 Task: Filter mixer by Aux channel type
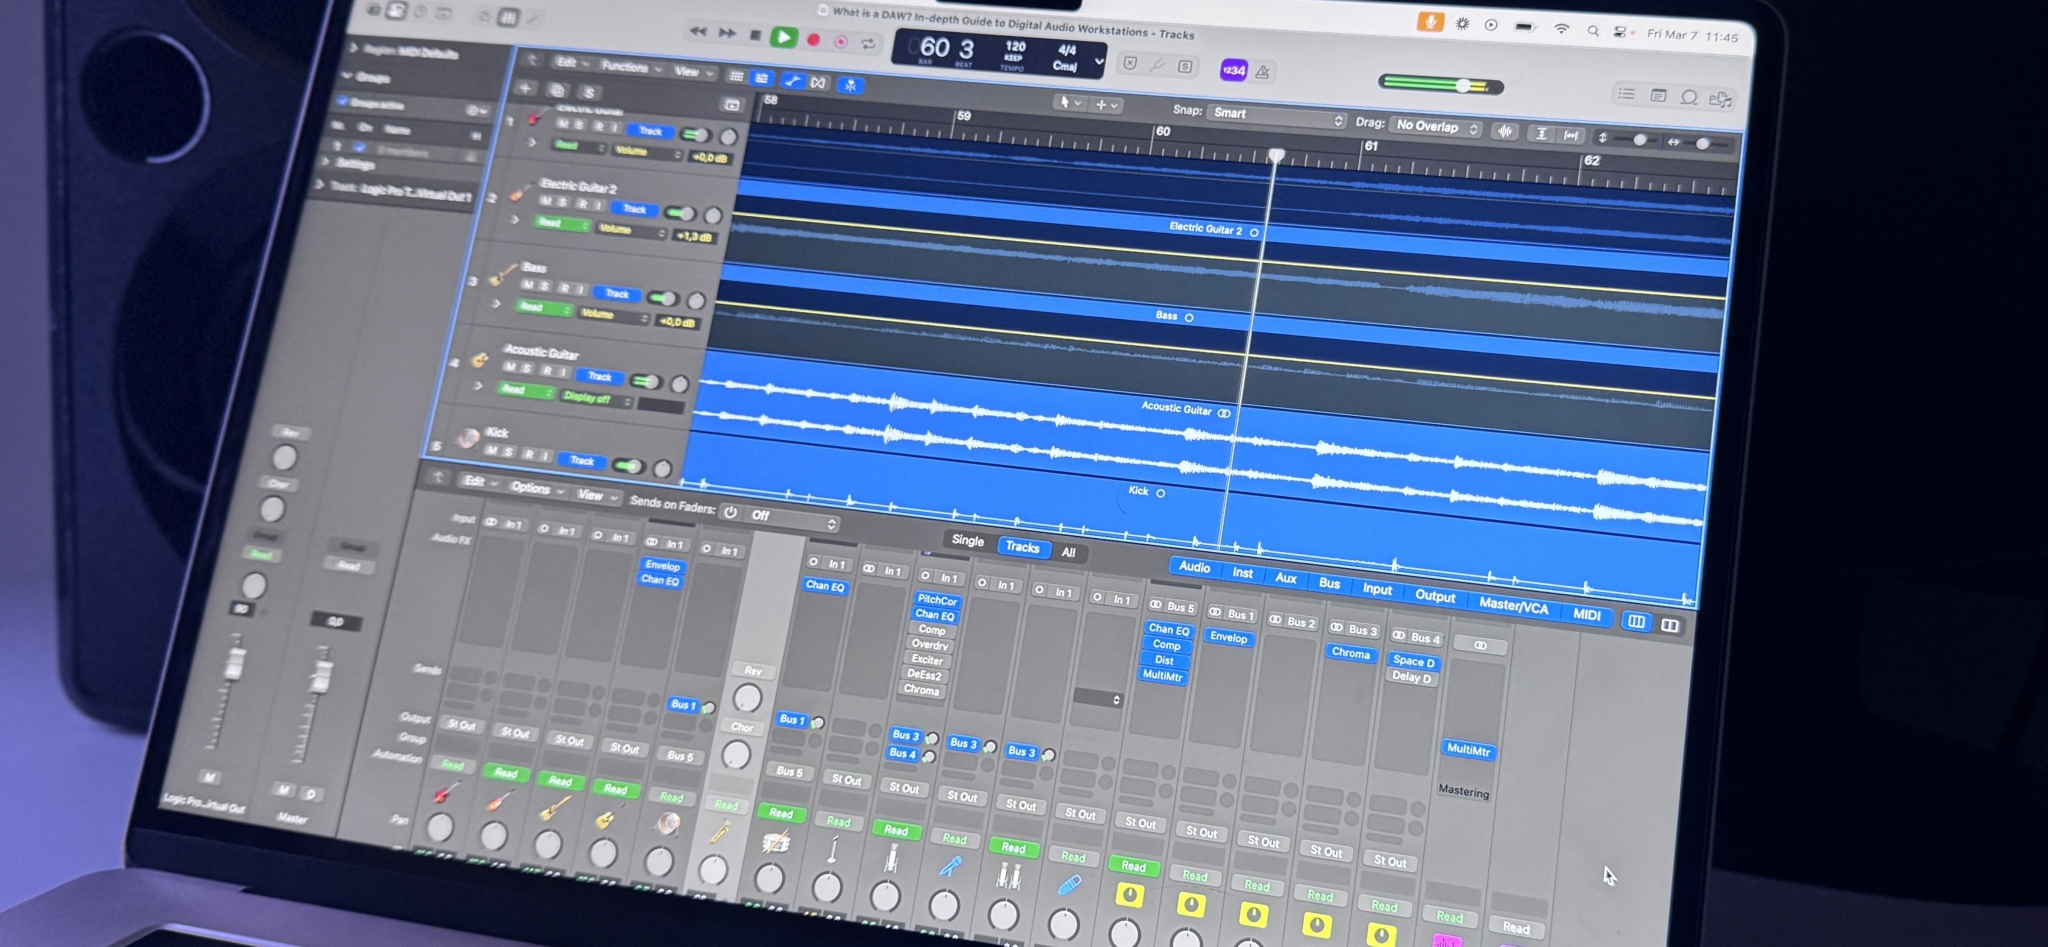click(1286, 578)
